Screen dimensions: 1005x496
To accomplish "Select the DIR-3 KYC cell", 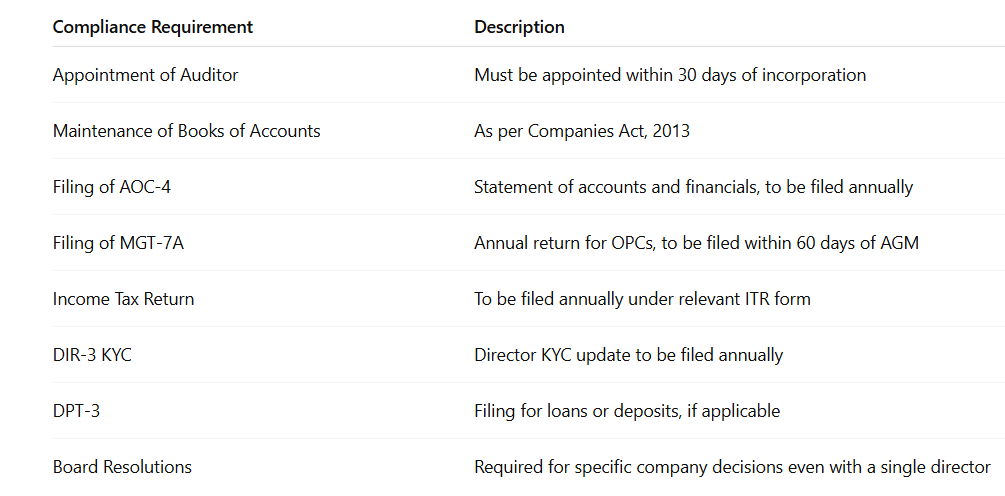I will coord(92,355).
